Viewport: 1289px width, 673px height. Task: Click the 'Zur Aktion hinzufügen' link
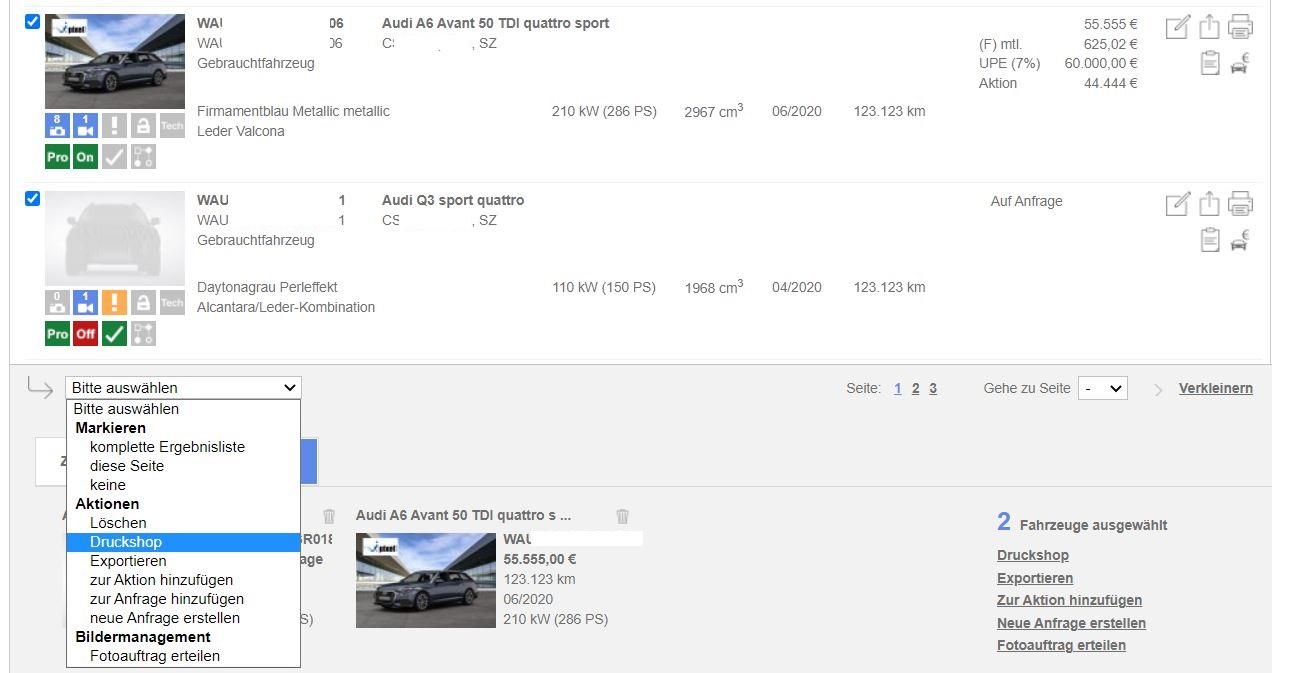[x=1069, y=601]
